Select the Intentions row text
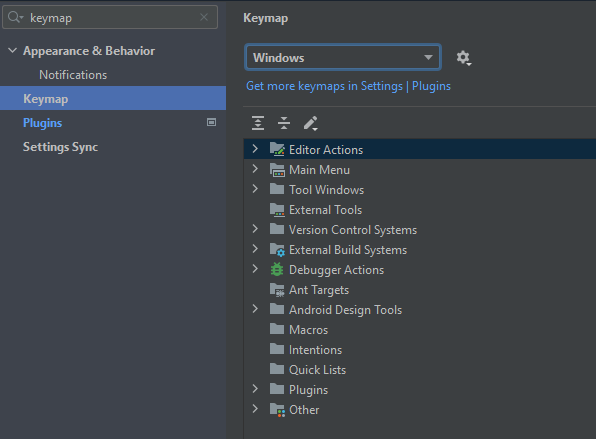The width and height of the screenshot is (596, 439). point(315,350)
